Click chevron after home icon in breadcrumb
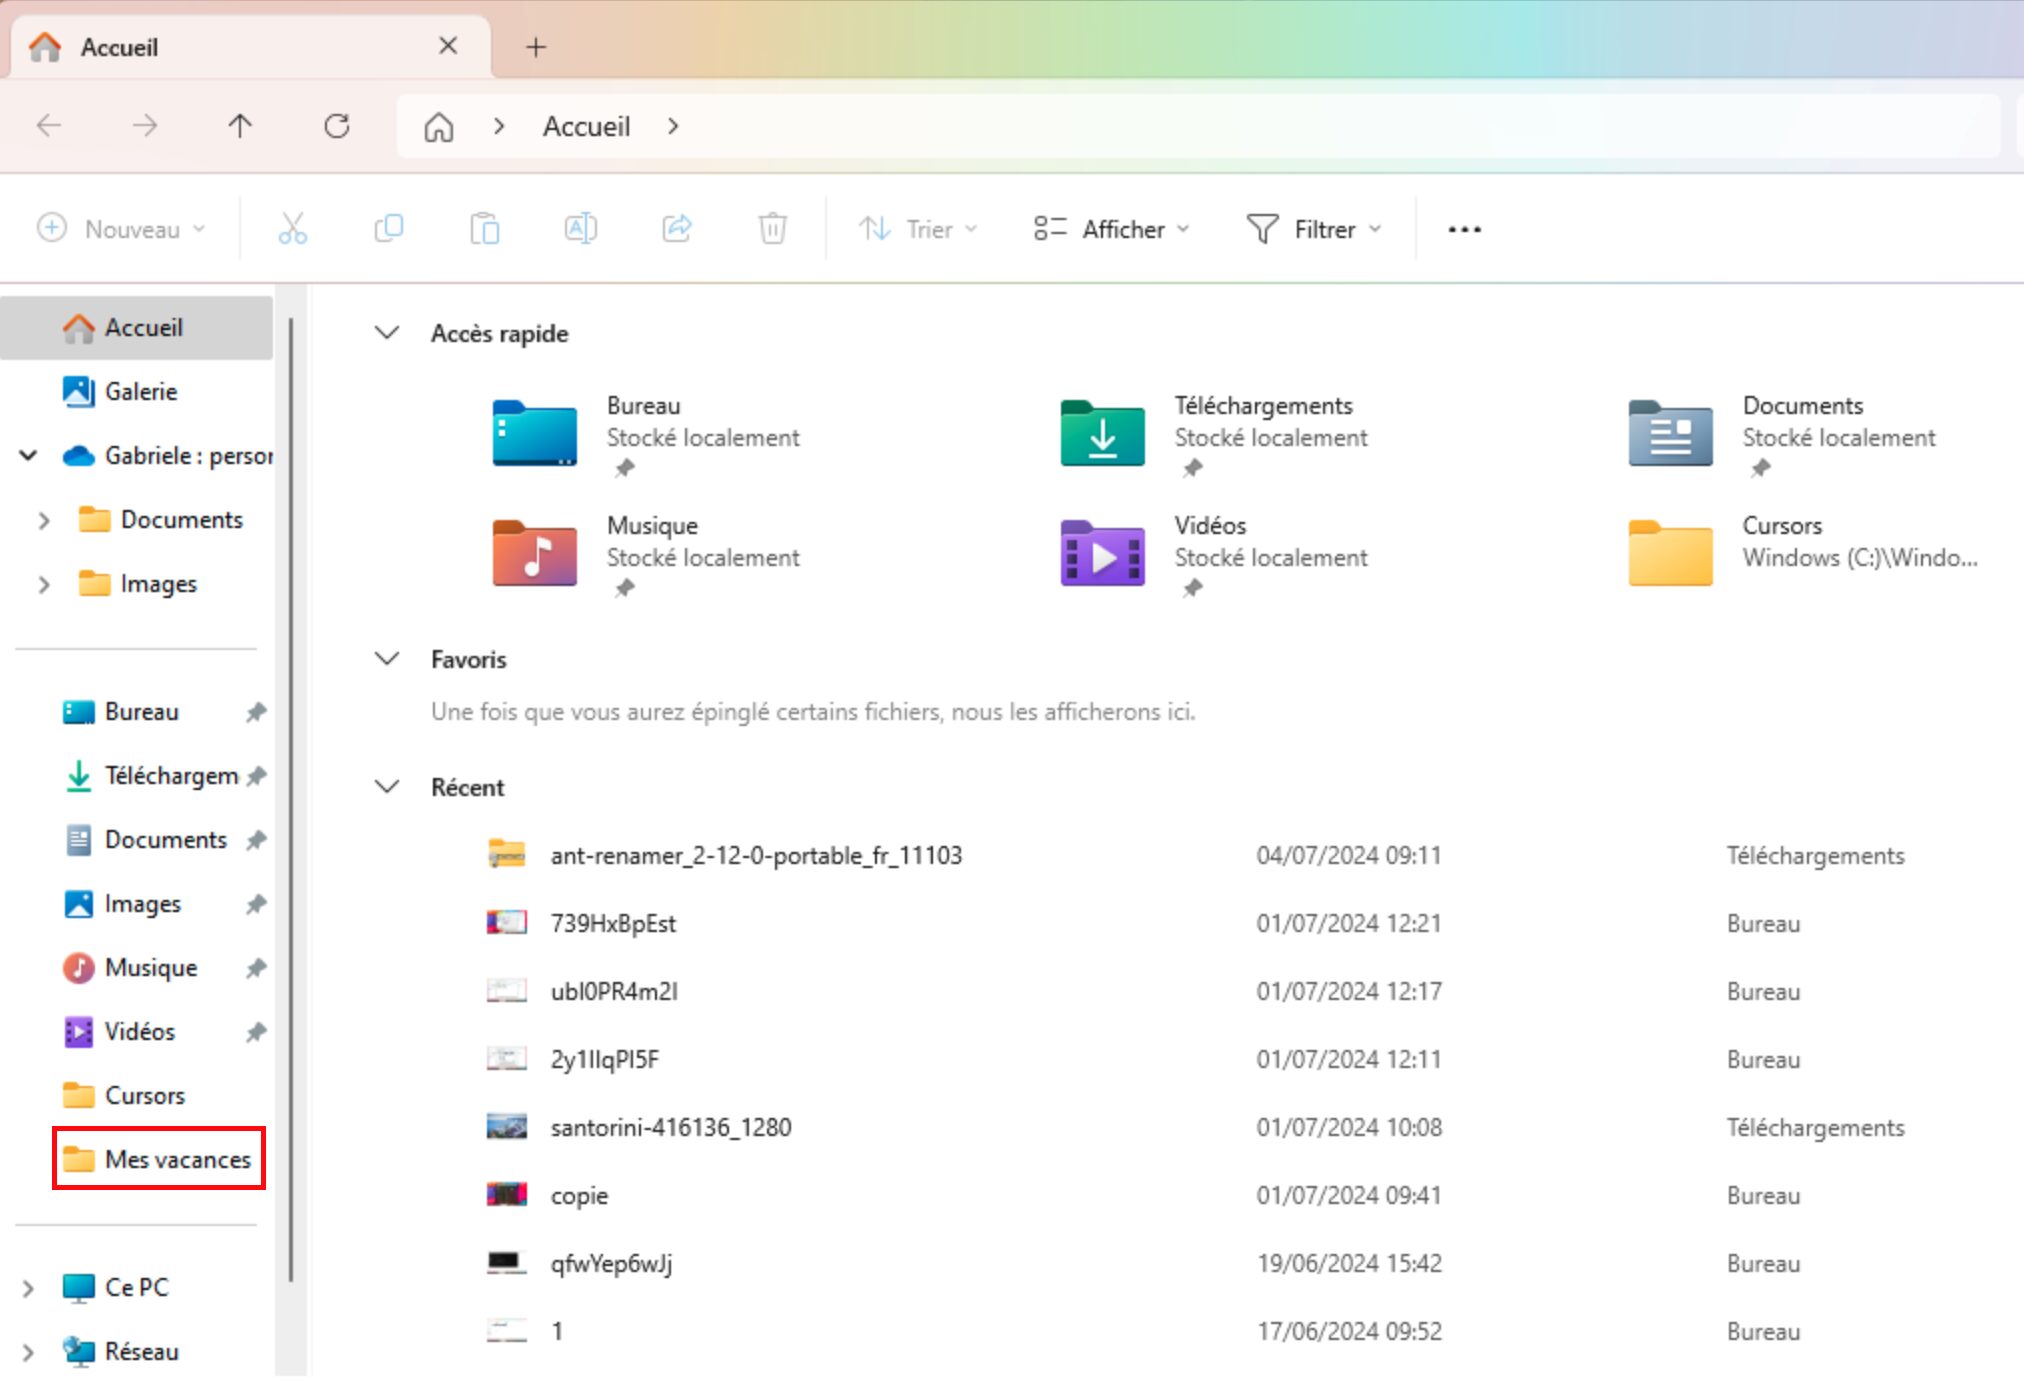The image size is (2024, 1388). tap(499, 126)
